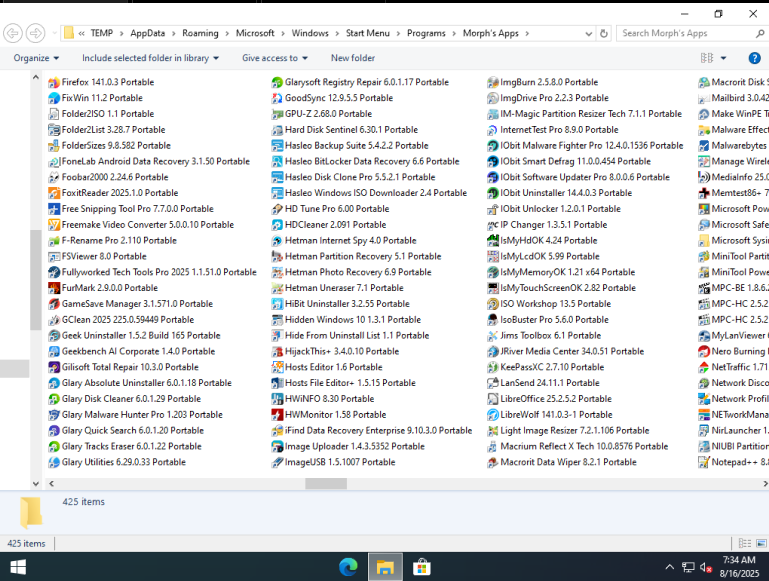Expand the recent locations dropdown arrow
Screen dimensions: 769x581
(54, 33)
